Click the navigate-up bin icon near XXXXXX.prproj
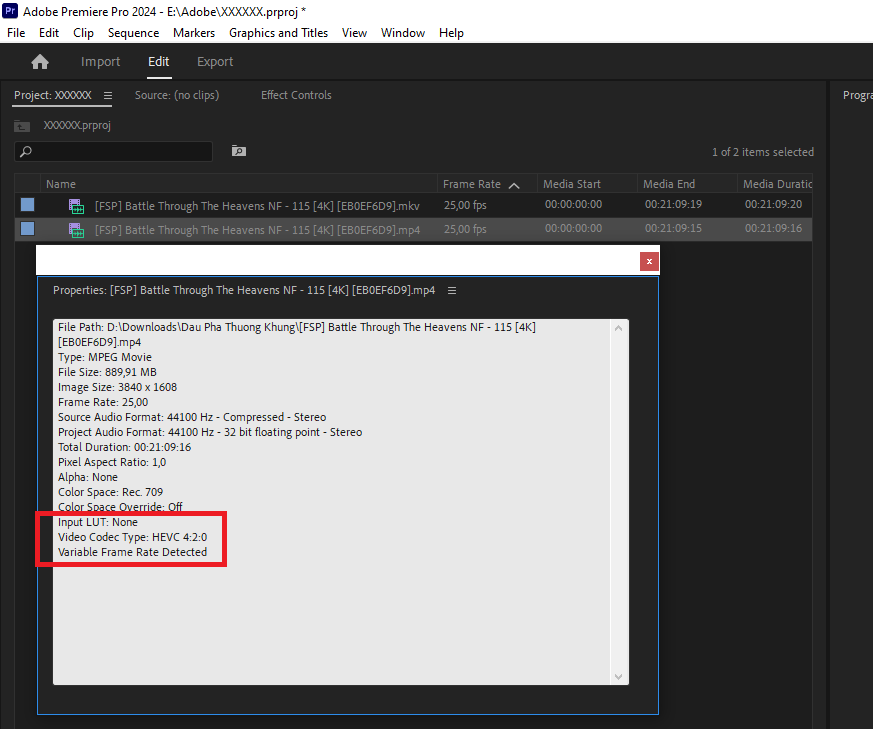 point(22,125)
